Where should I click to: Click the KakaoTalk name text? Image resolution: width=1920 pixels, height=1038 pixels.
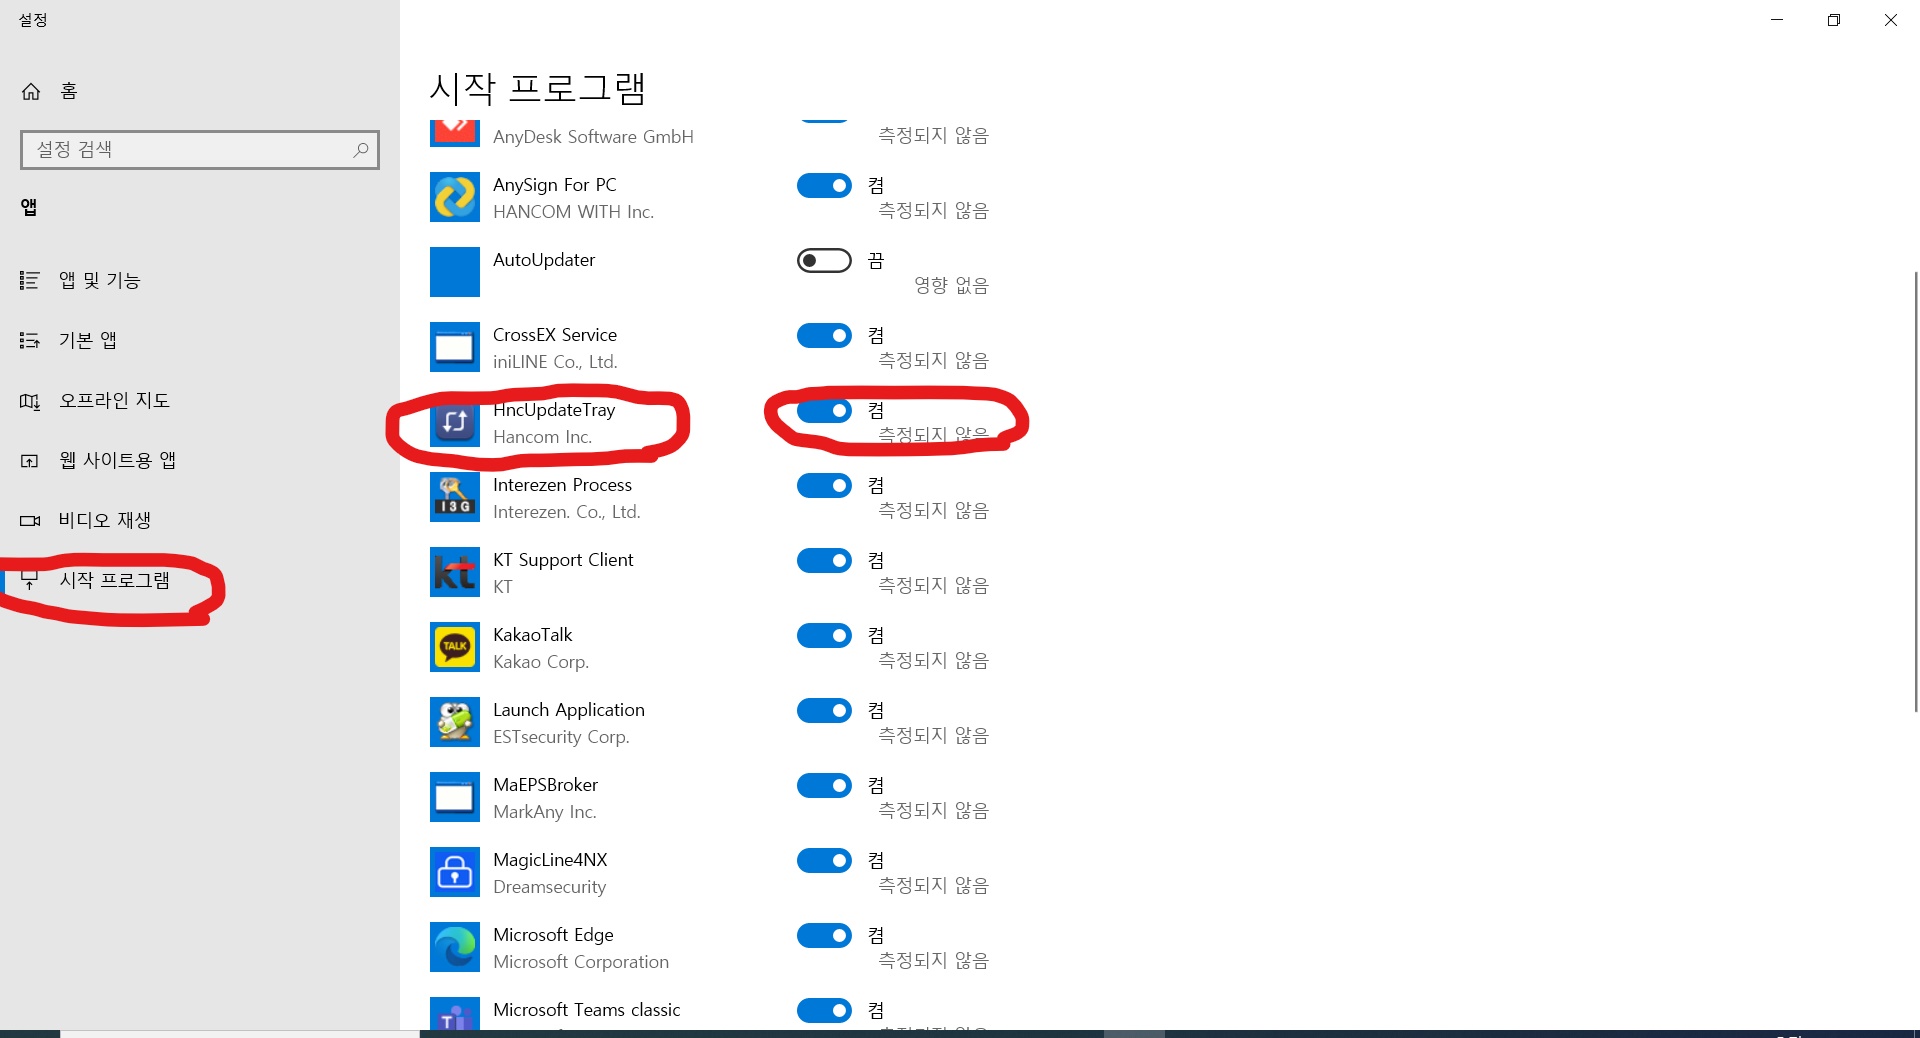coord(533,635)
